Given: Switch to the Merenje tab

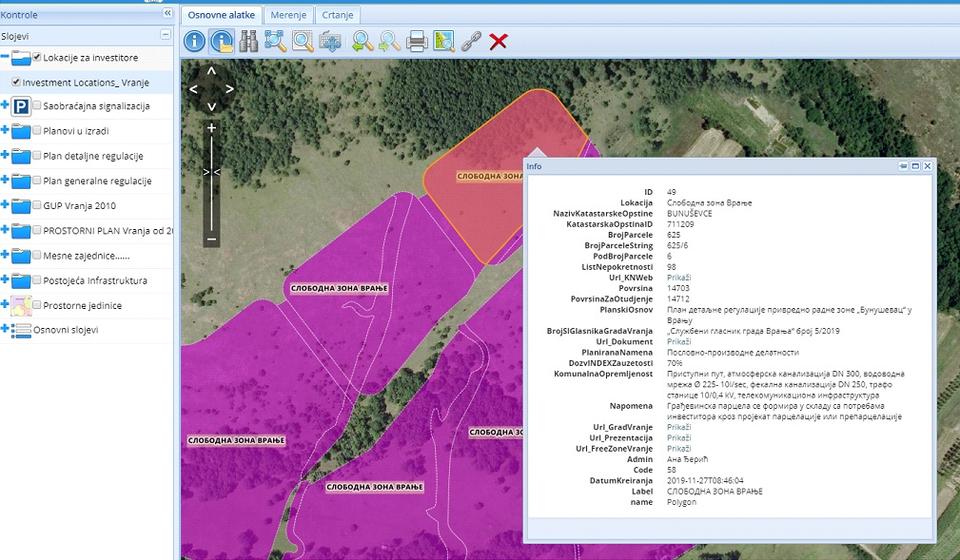Looking at the screenshot, I should coord(288,15).
